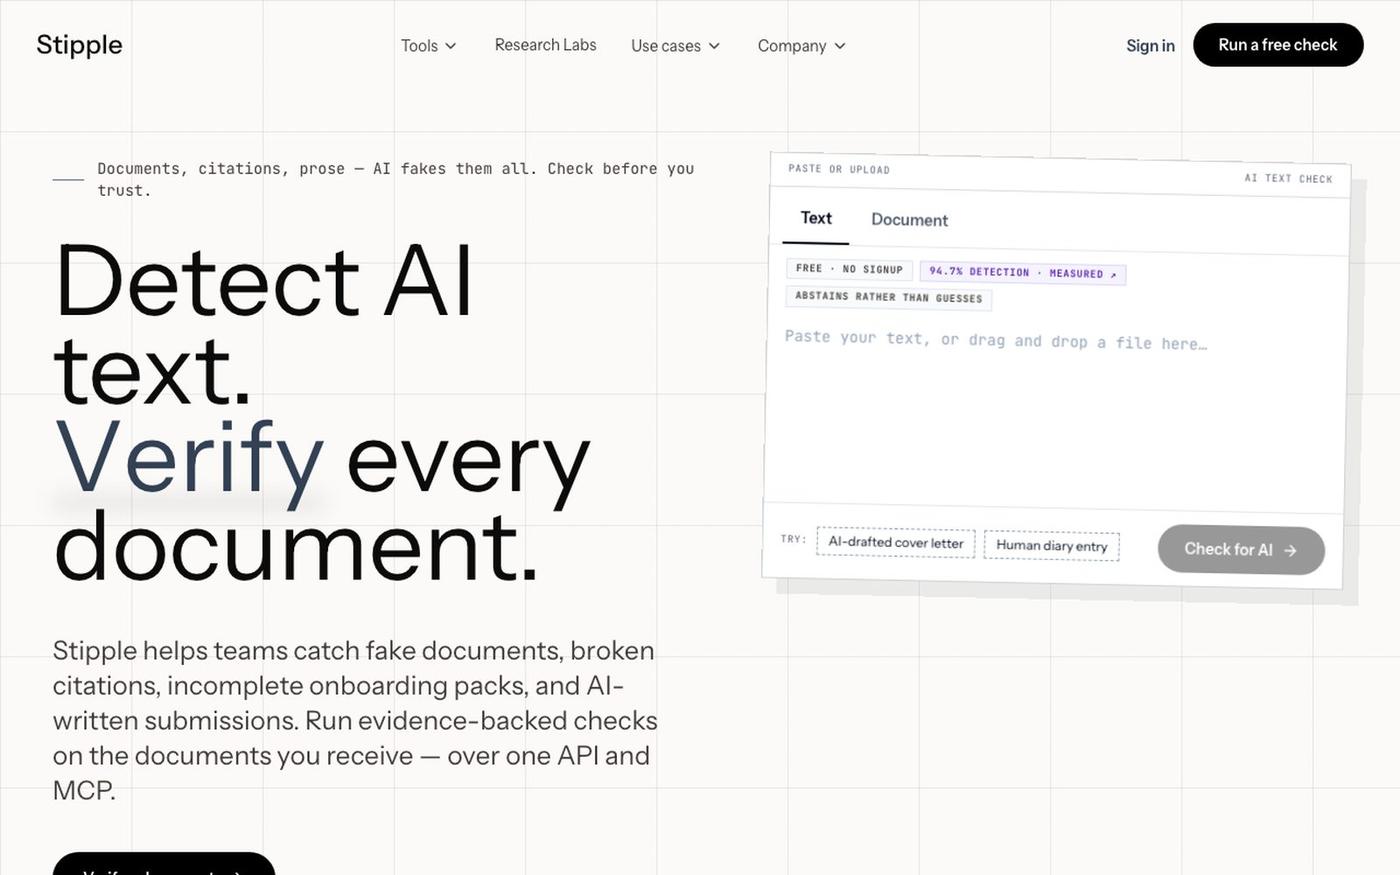
Task: Click the Abstains rather than guesses badge
Action: pyautogui.click(x=889, y=297)
